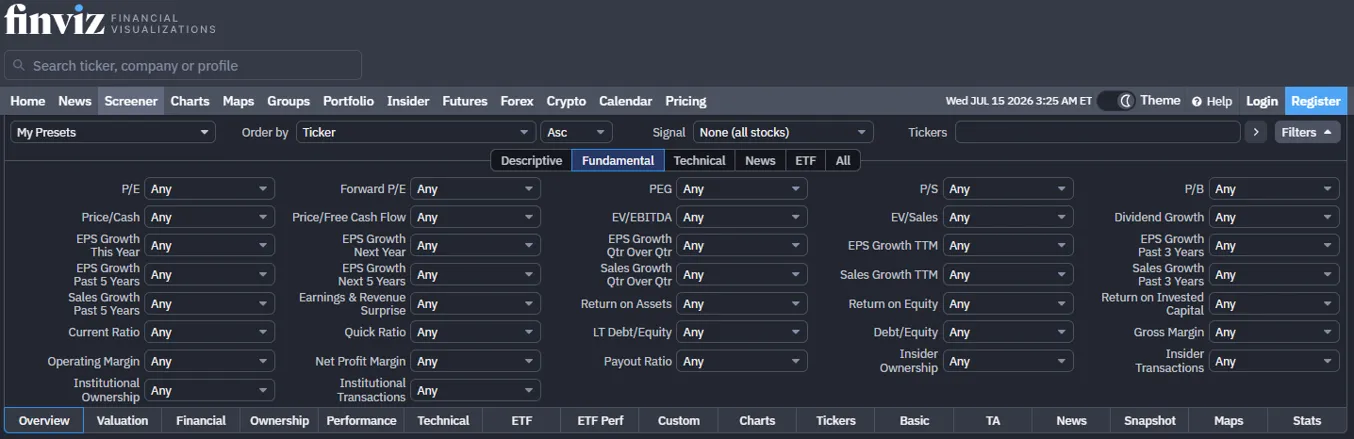This screenshot has width=1354, height=439.
Task: Focus the ticker search box
Action: click(x=183, y=66)
